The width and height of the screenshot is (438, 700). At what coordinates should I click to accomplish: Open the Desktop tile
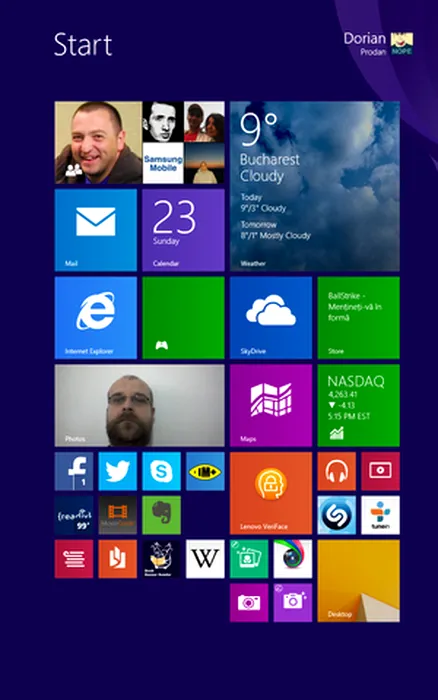click(359, 581)
